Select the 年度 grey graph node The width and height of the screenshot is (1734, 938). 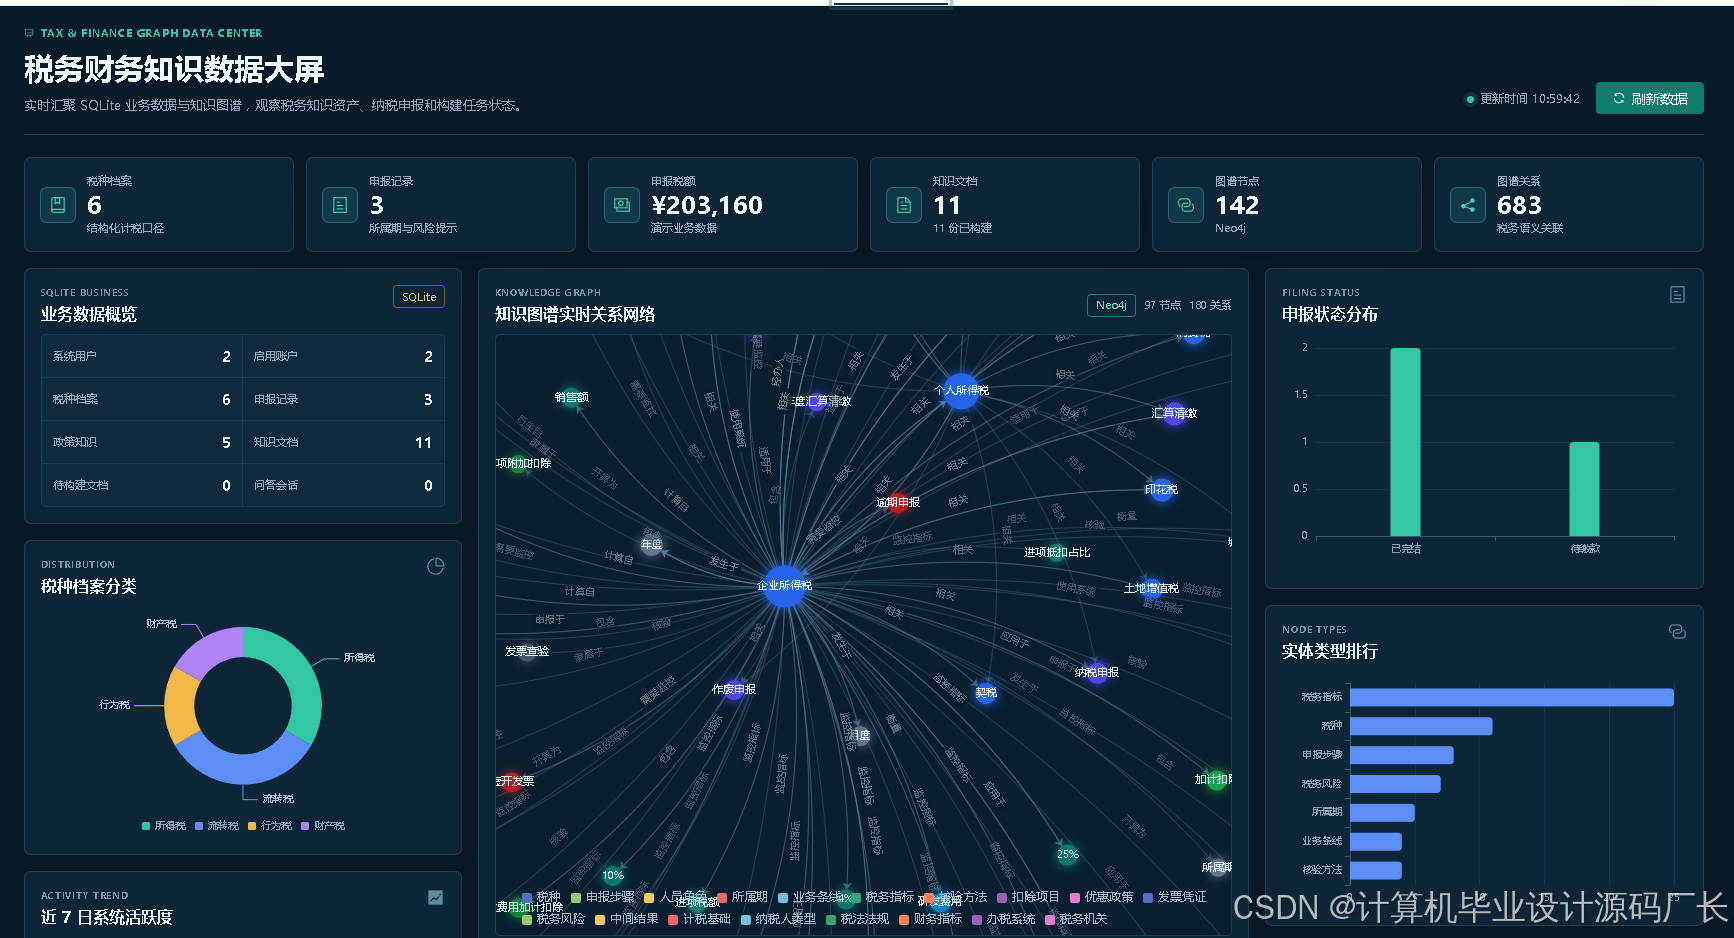(x=652, y=544)
